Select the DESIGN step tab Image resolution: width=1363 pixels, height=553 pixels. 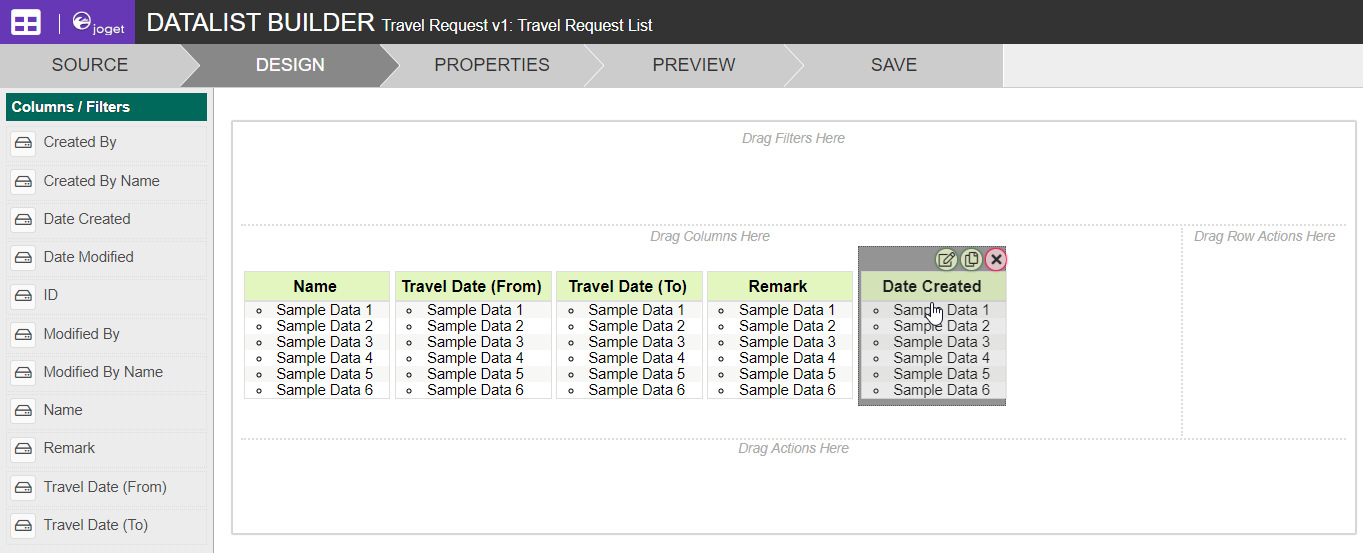290,65
